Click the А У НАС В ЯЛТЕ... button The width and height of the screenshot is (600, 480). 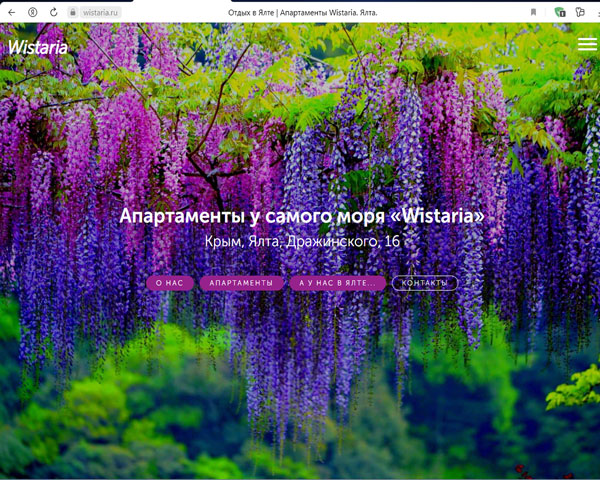point(338,283)
